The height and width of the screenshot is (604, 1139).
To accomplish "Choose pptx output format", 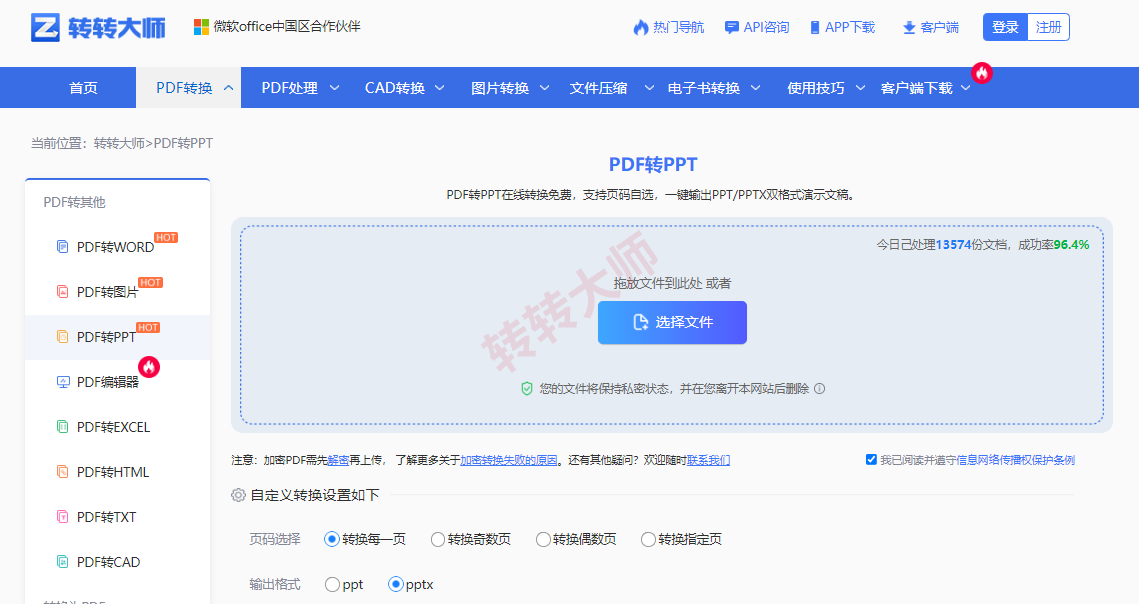I will tap(396, 584).
